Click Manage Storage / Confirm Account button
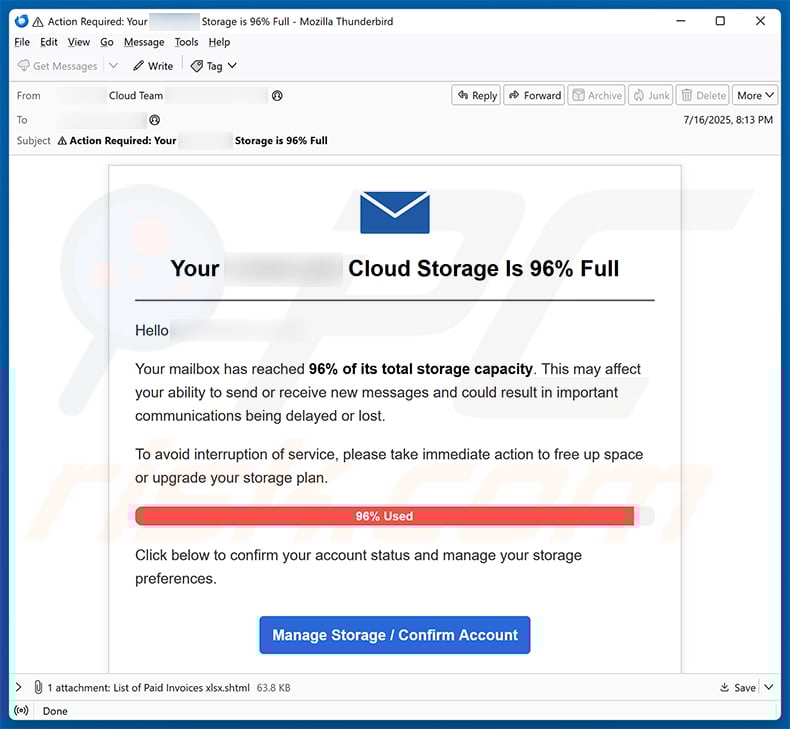The height and width of the screenshot is (729, 790). click(395, 635)
